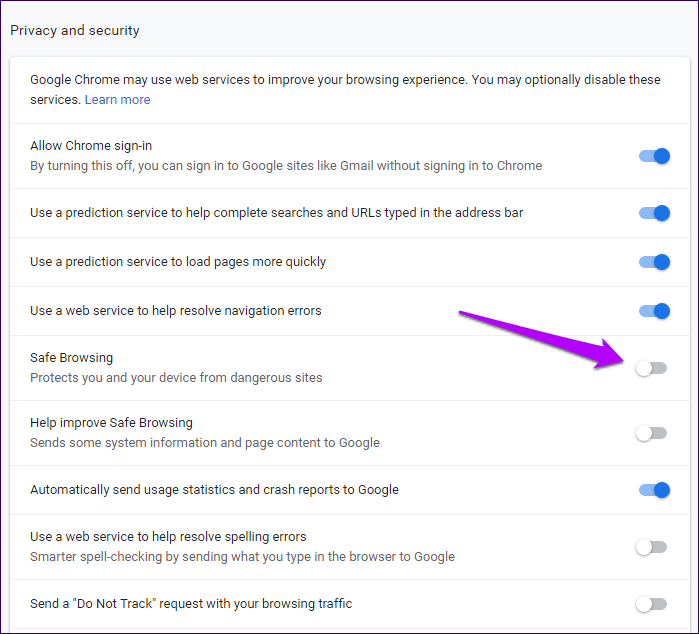Turn on Do Not Track request toggle

point(651,604)
